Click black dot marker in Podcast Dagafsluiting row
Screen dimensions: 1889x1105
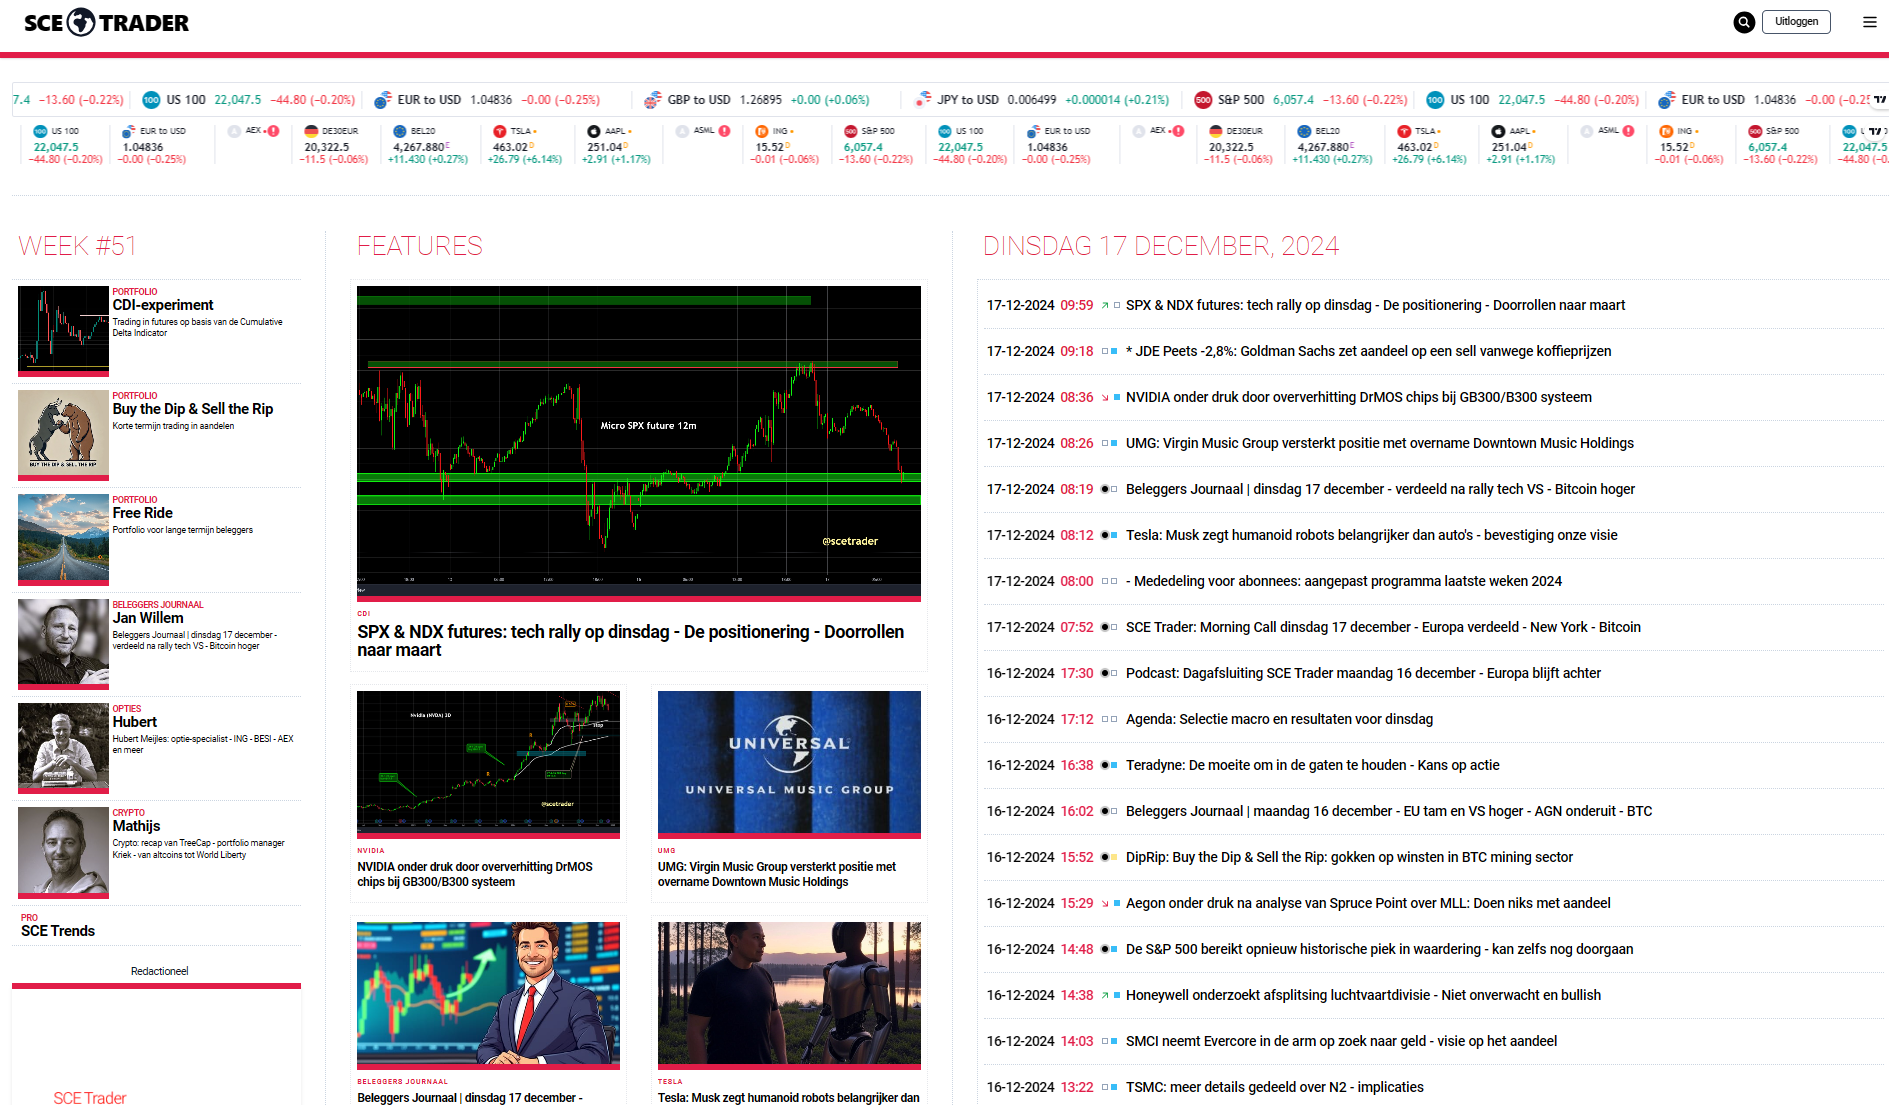pyautogui.click(x=1105, y=674)
